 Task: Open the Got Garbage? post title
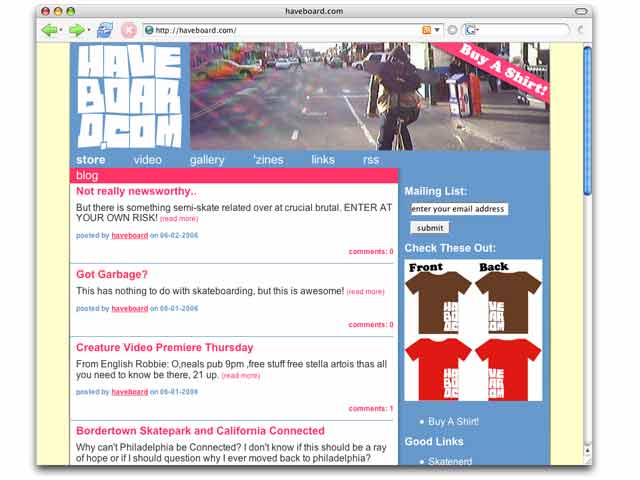(112, 274)
